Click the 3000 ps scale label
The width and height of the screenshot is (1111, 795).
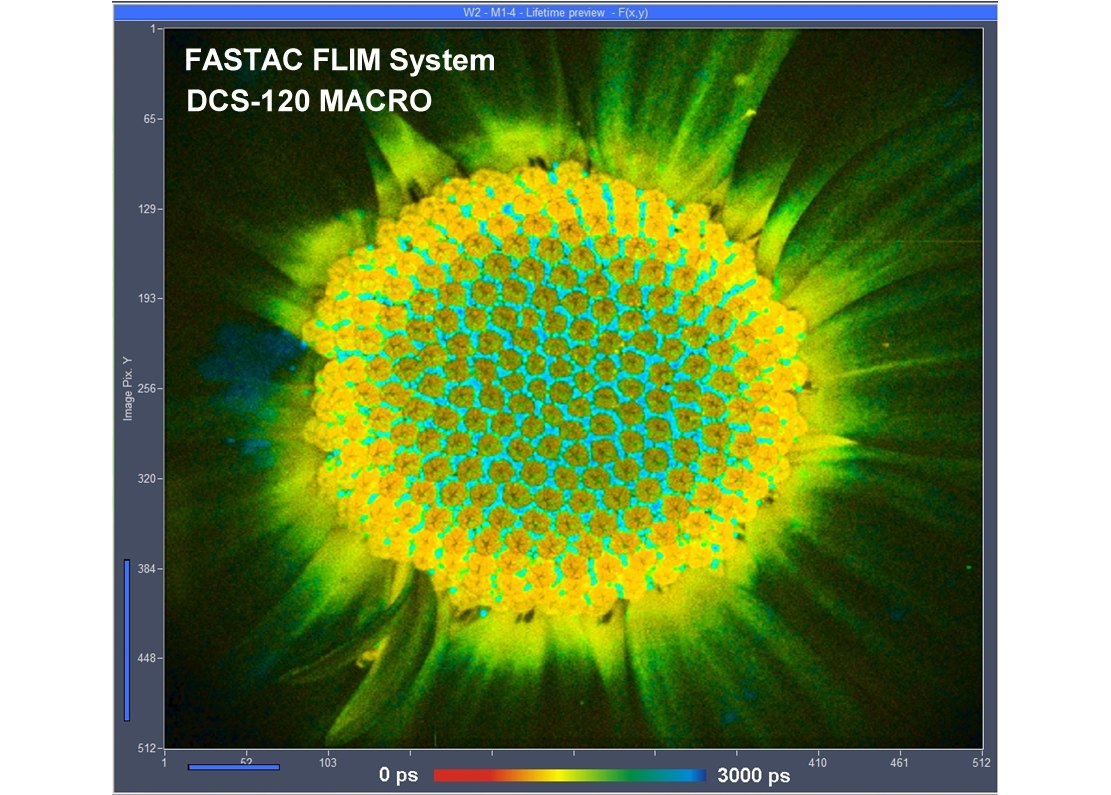756,773
